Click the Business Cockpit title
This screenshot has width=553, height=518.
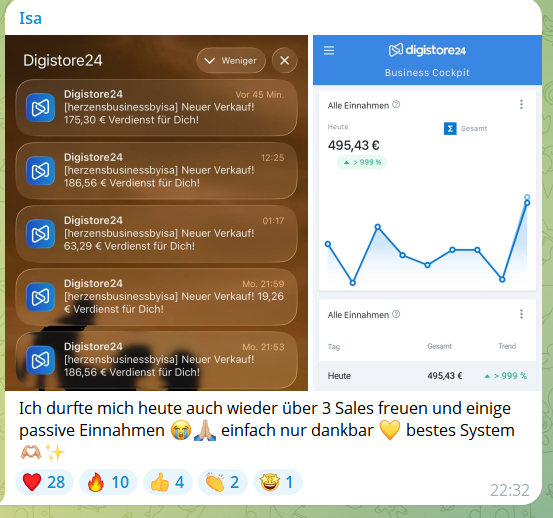click(427, 73)
